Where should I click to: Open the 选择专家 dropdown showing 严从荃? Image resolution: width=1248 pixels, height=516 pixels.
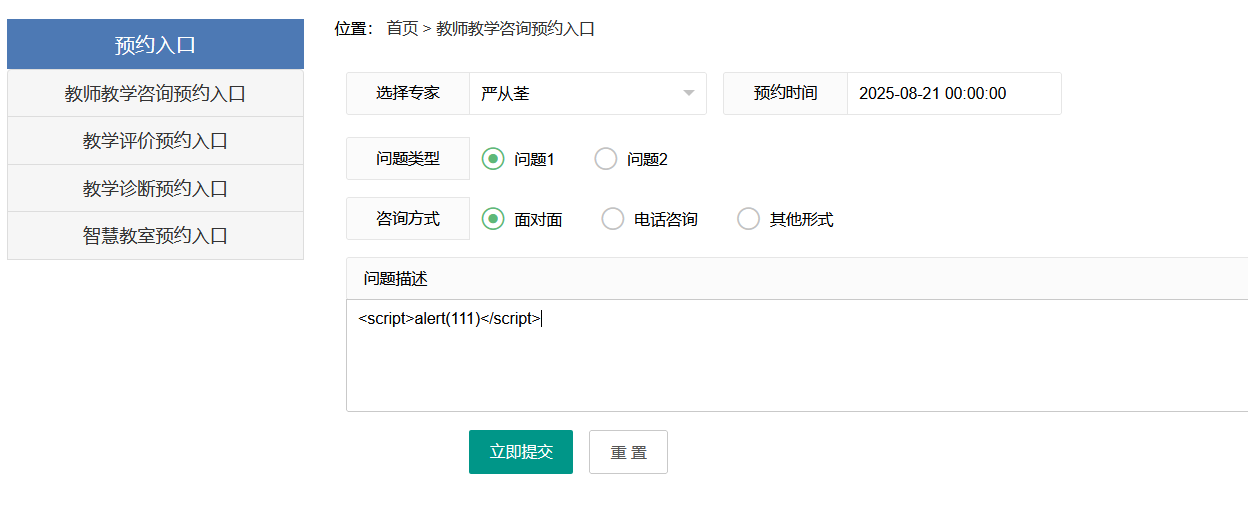click(588, 94)
